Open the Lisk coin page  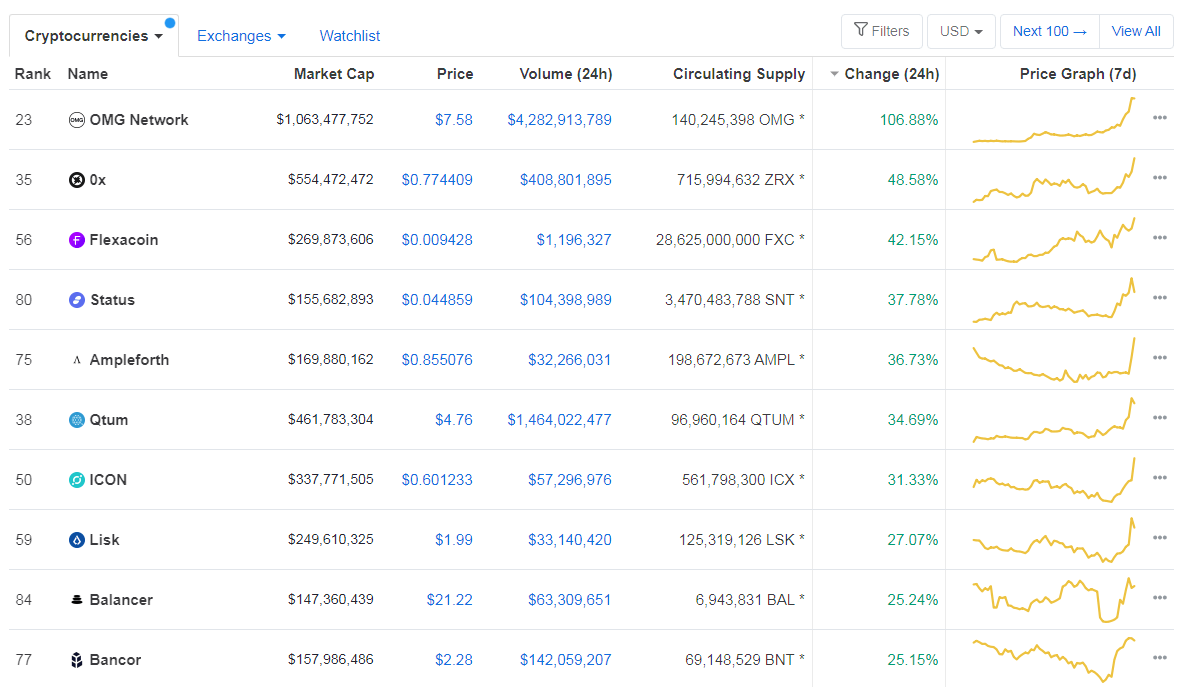tap(104, 540)
